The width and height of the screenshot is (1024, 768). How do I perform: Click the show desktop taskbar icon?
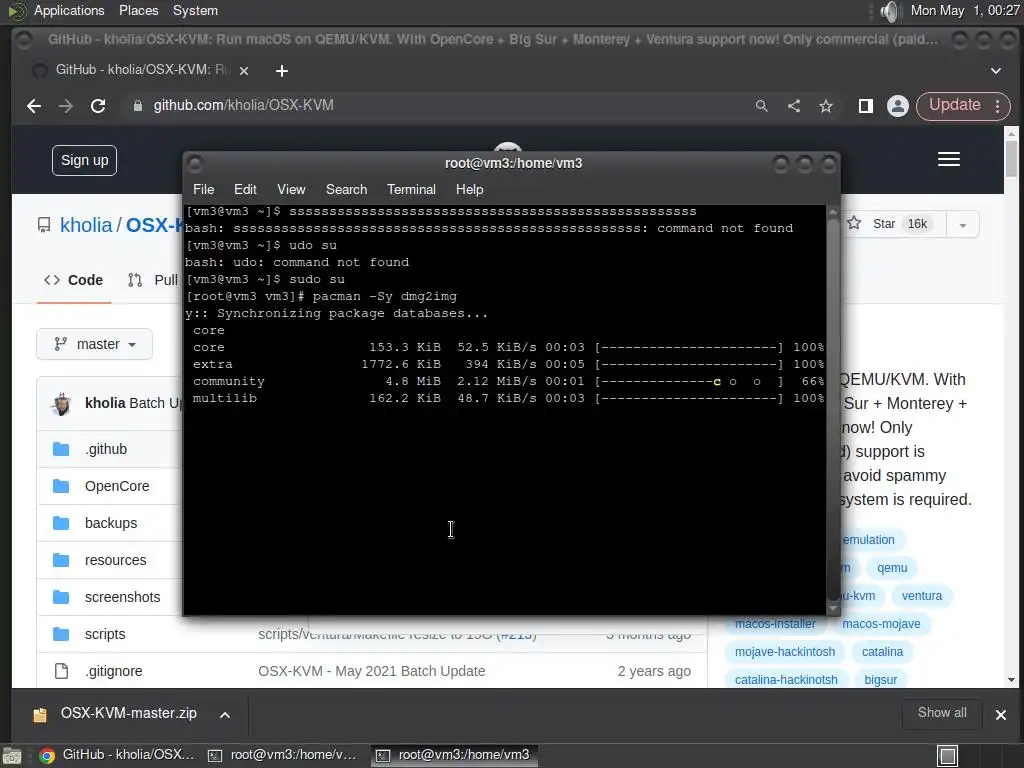click(12, 756)
